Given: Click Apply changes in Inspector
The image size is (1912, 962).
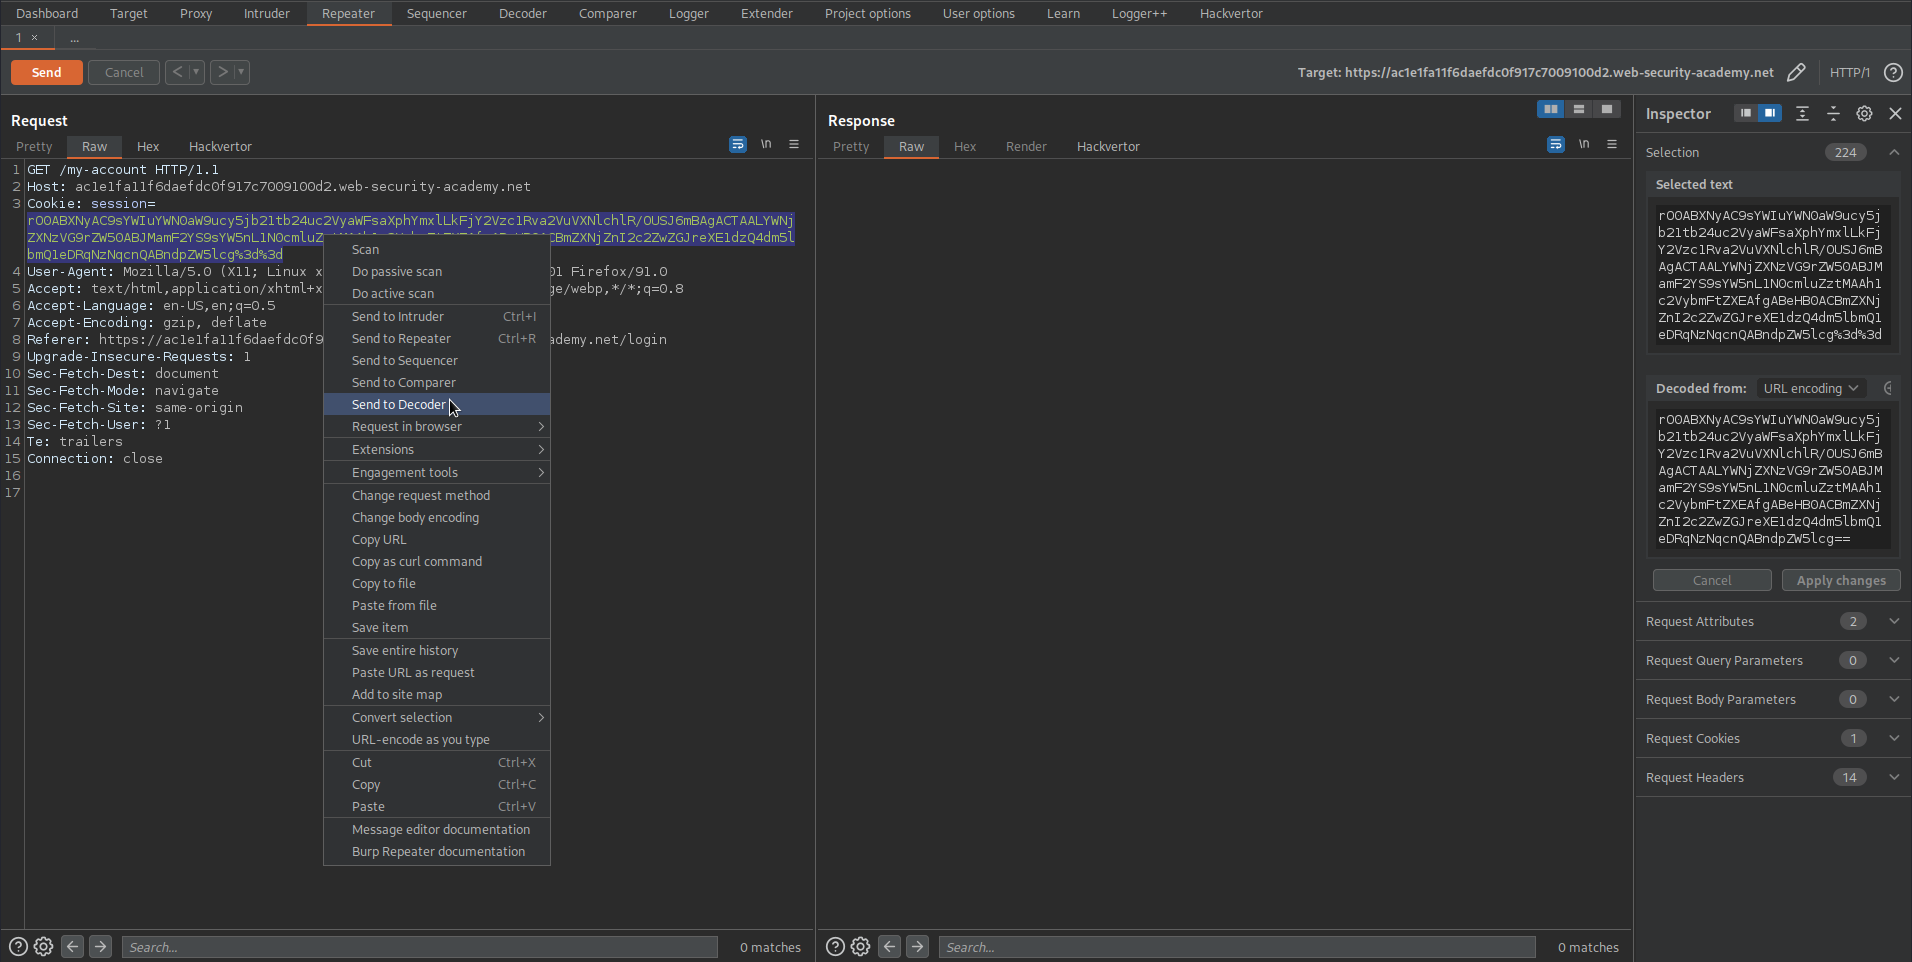Looking at the screenshot, I should (1841, 580).
